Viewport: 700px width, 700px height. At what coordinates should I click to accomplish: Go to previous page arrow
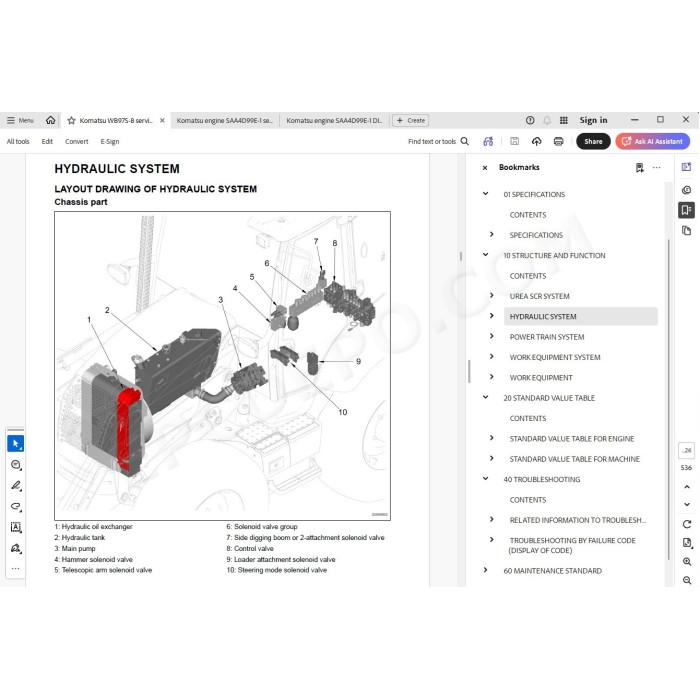687,487
